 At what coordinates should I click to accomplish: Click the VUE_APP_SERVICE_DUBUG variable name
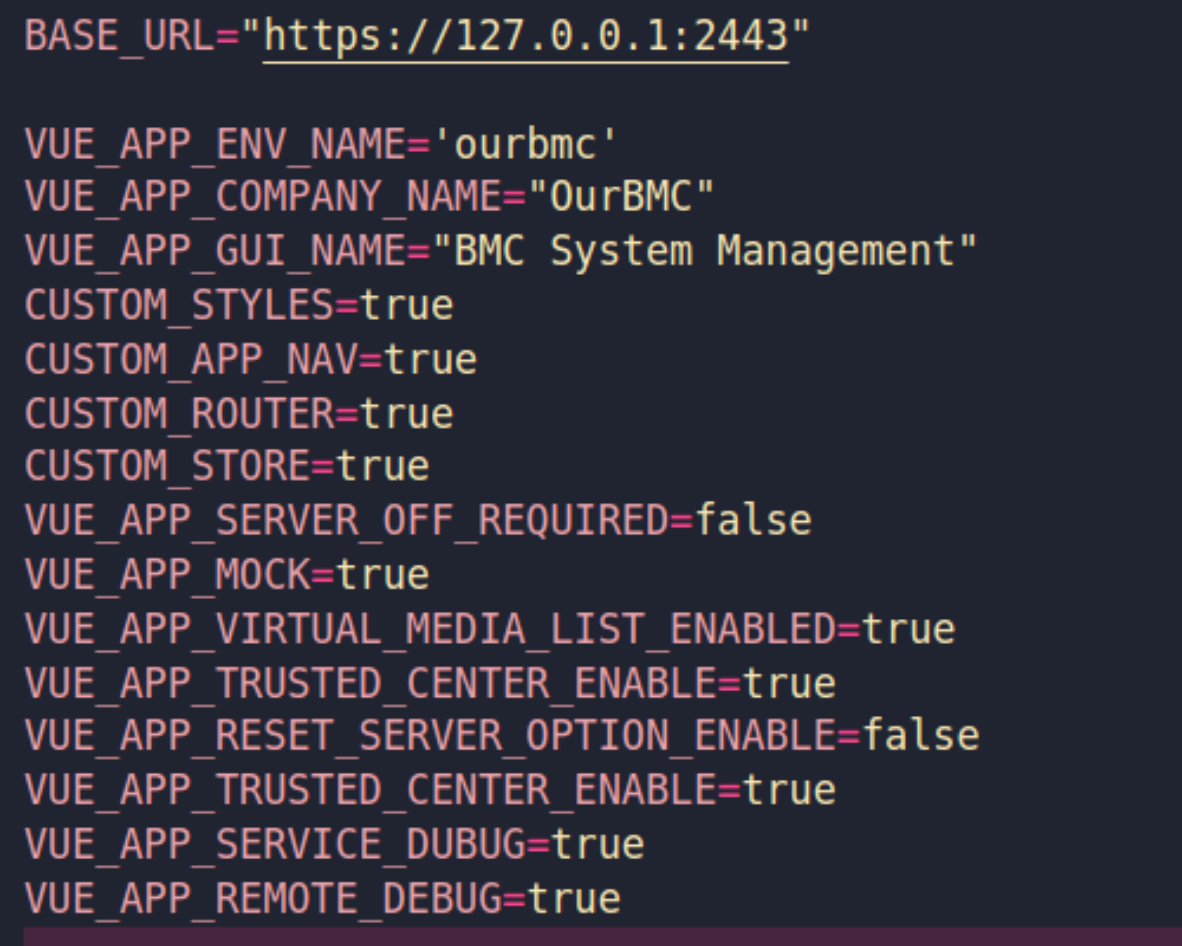coord(275,844)
